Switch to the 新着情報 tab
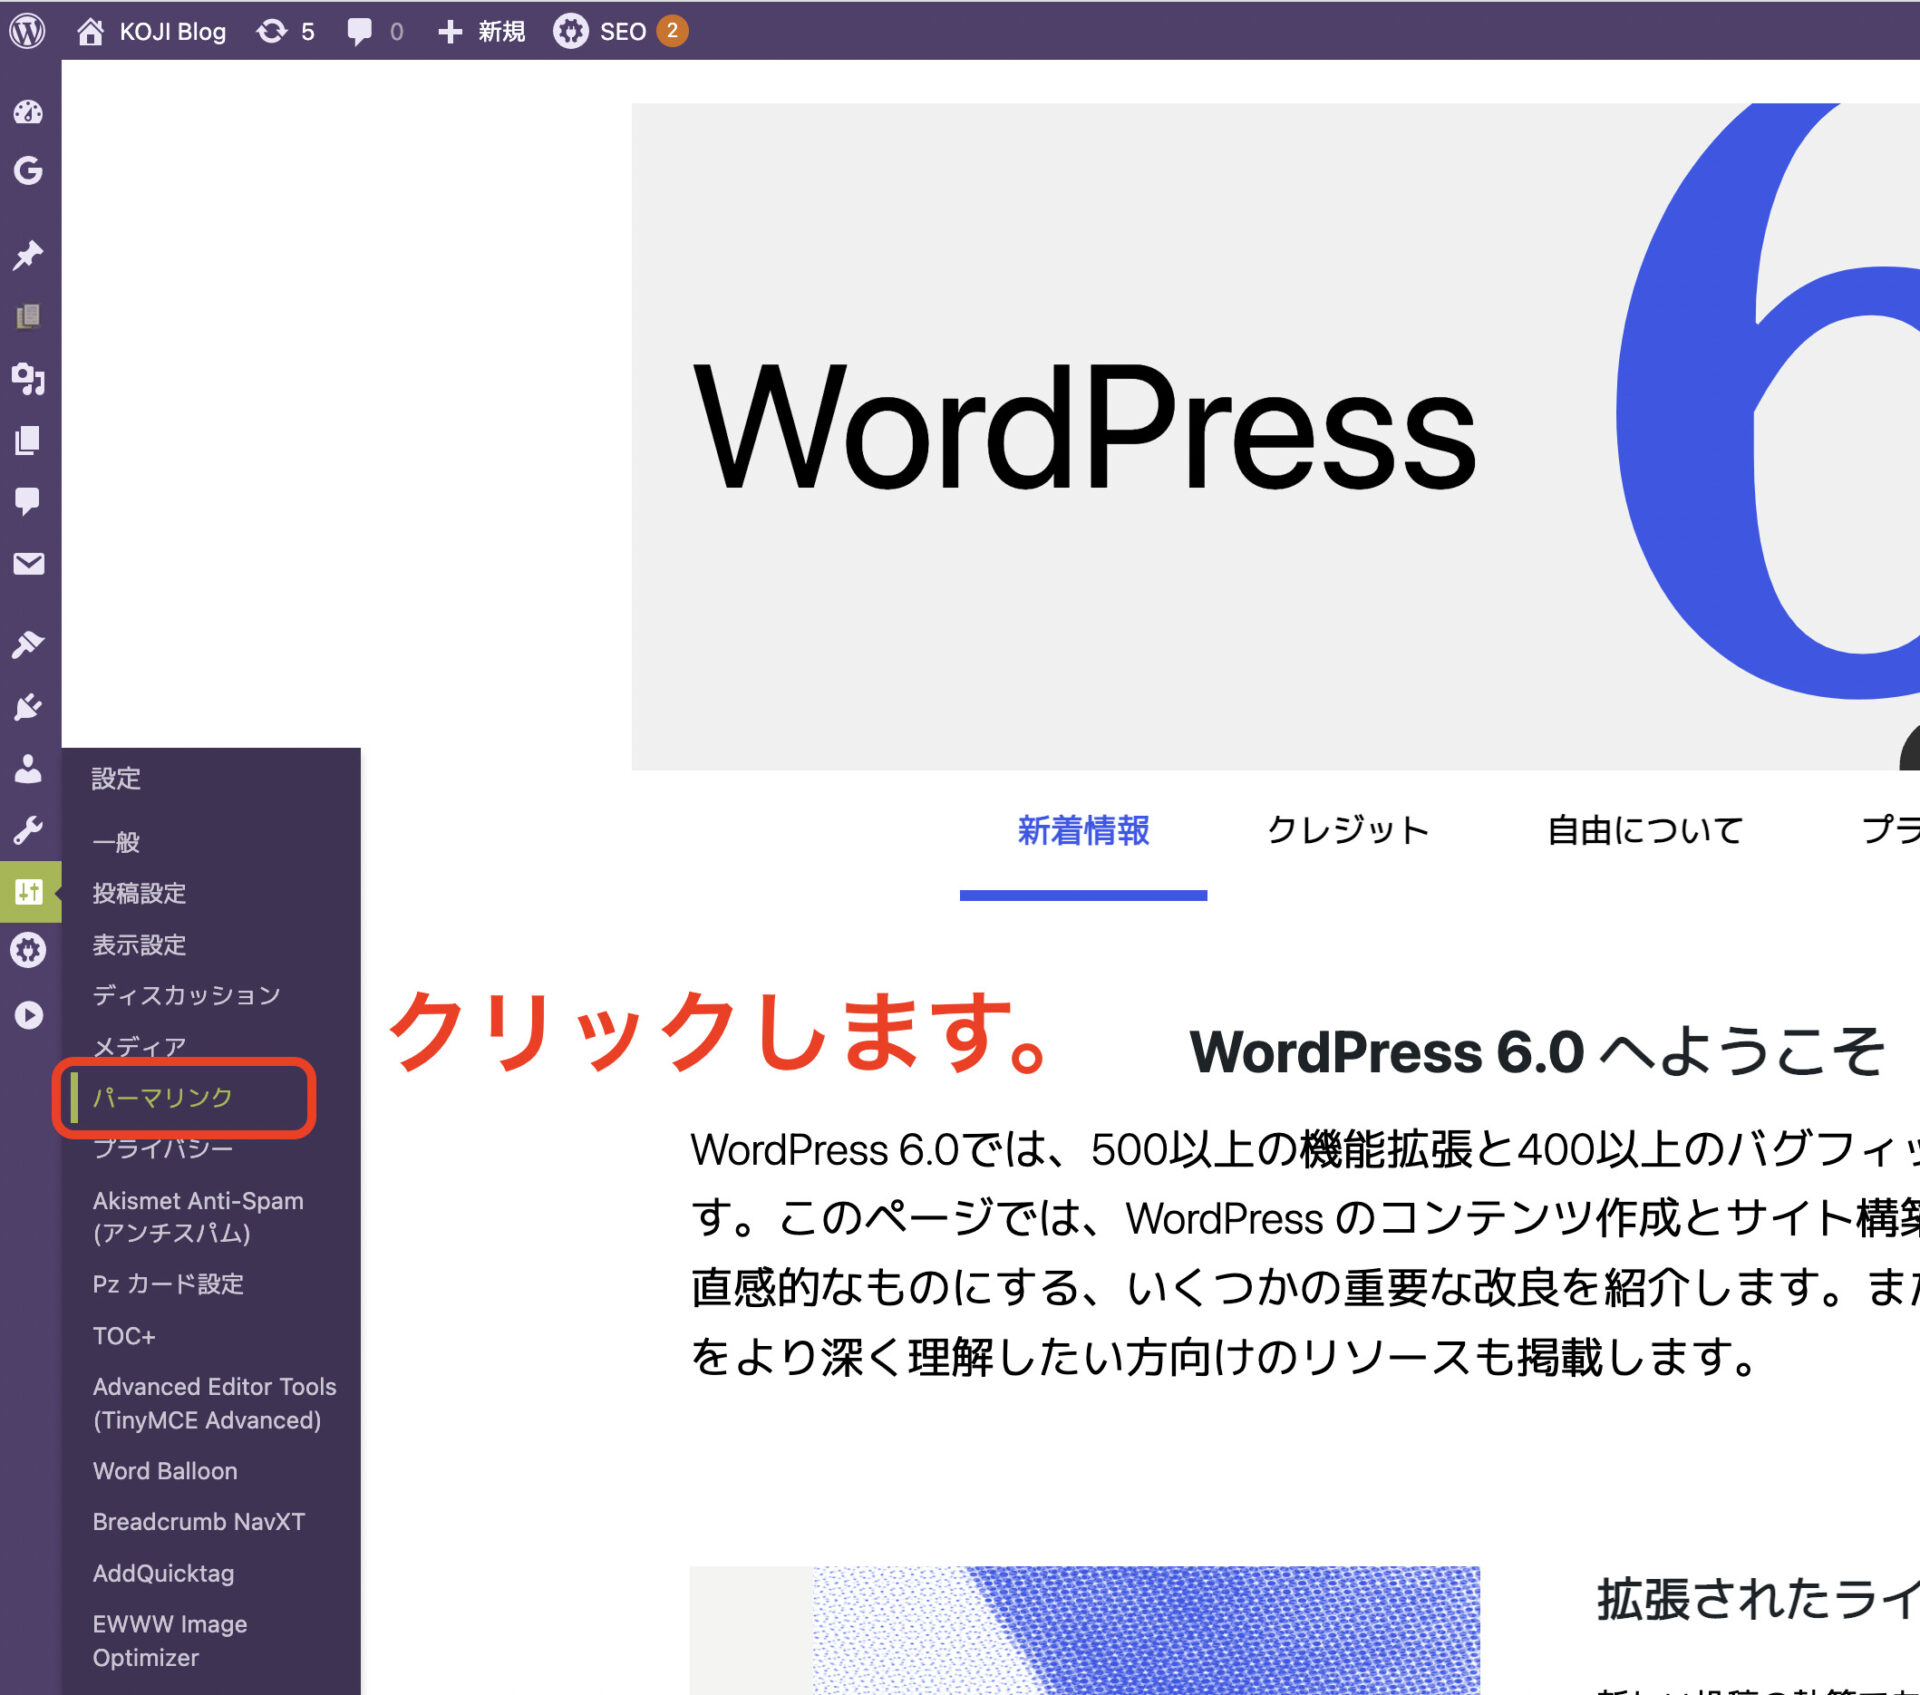1920x1695 pixels. (x=1083, y=831)
